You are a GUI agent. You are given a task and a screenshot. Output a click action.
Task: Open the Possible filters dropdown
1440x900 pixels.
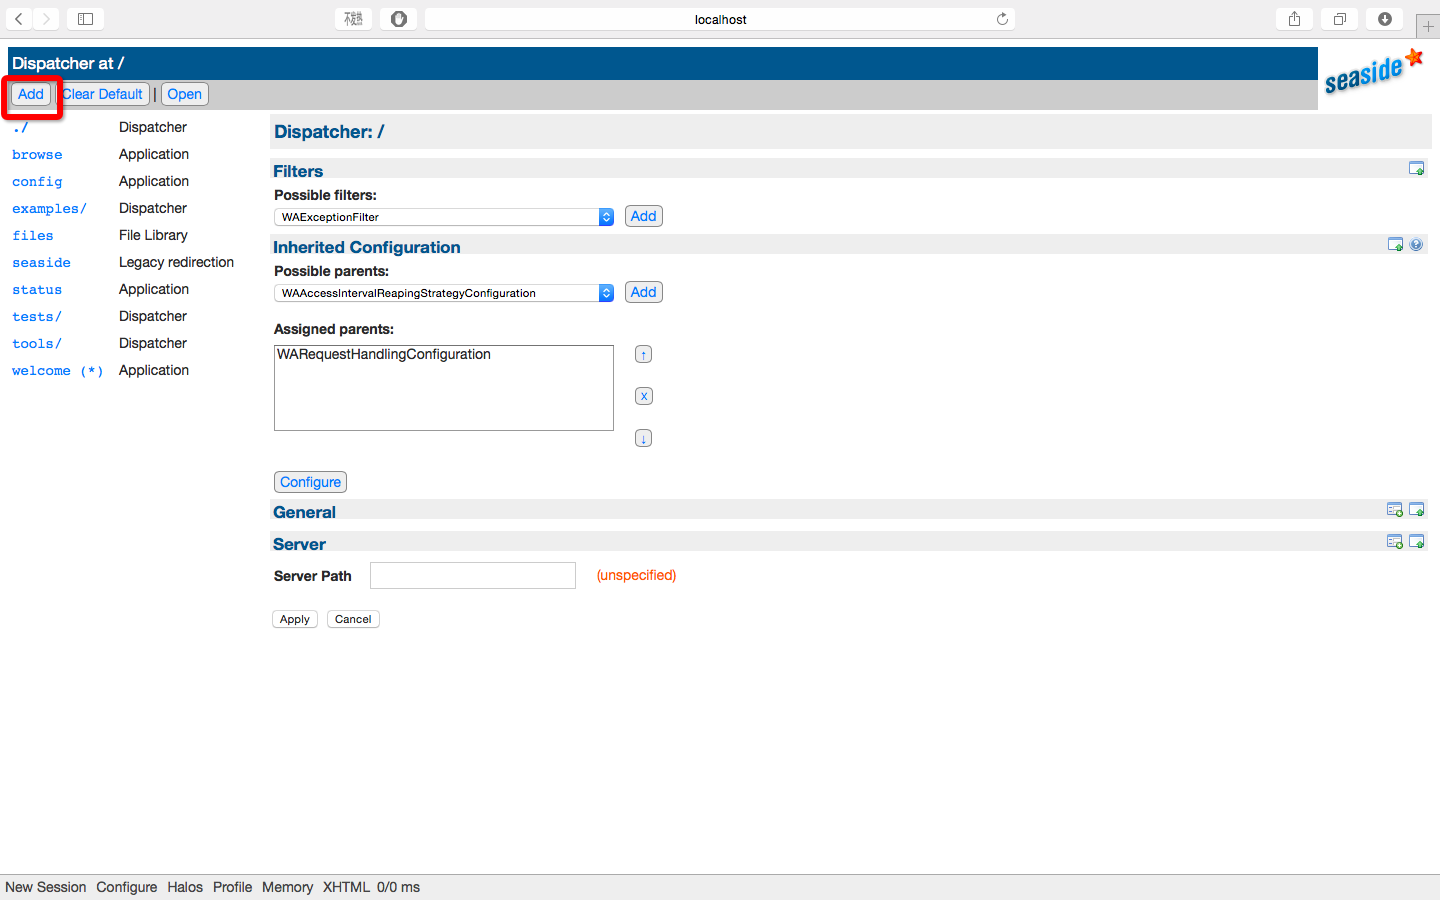(443, 217)
